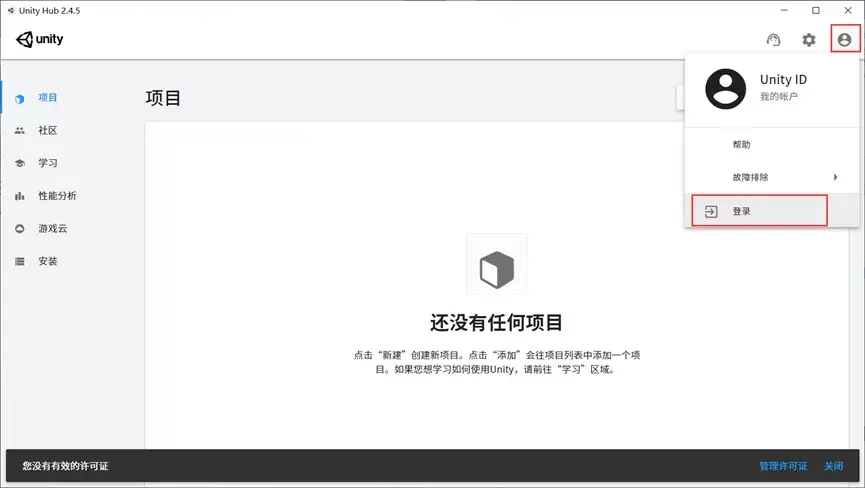Viewport: 865px width, 488px height.
Task: Click the large Unity ID avatar
Action: [x=725, y=89]
